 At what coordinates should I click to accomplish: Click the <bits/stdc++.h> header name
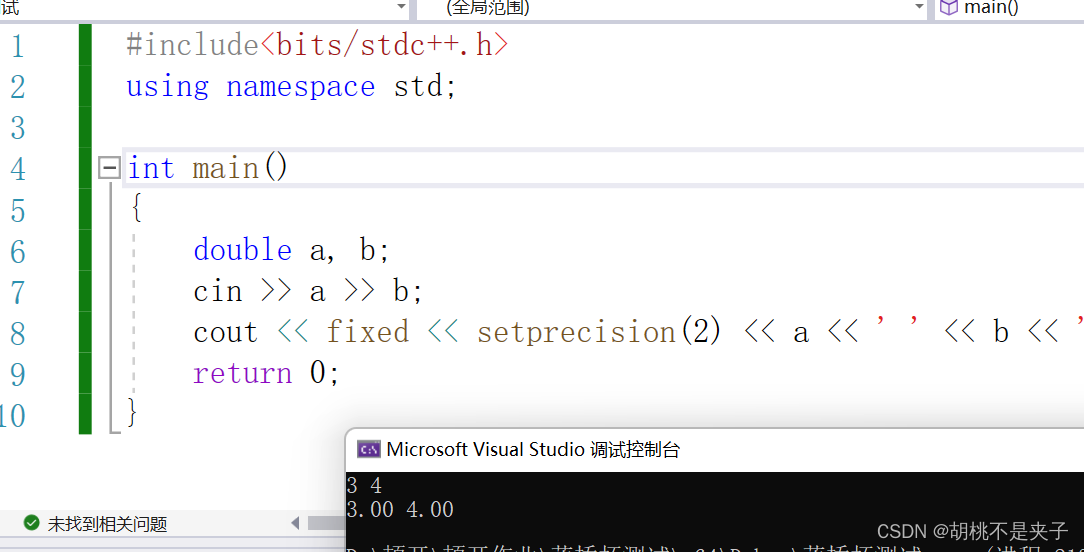[384, 46]
